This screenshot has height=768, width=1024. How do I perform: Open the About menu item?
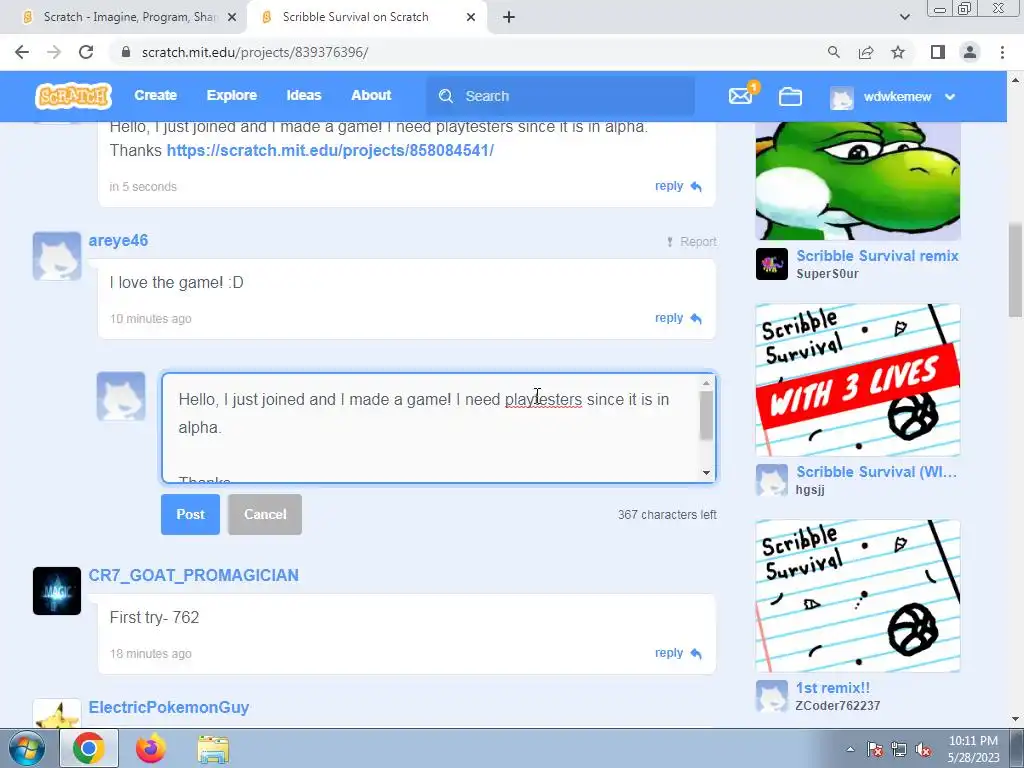[x=371, y=95]
